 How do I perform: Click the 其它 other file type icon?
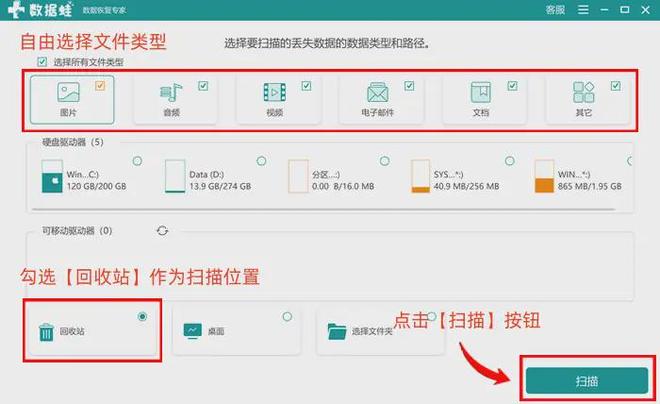point(583,92)
